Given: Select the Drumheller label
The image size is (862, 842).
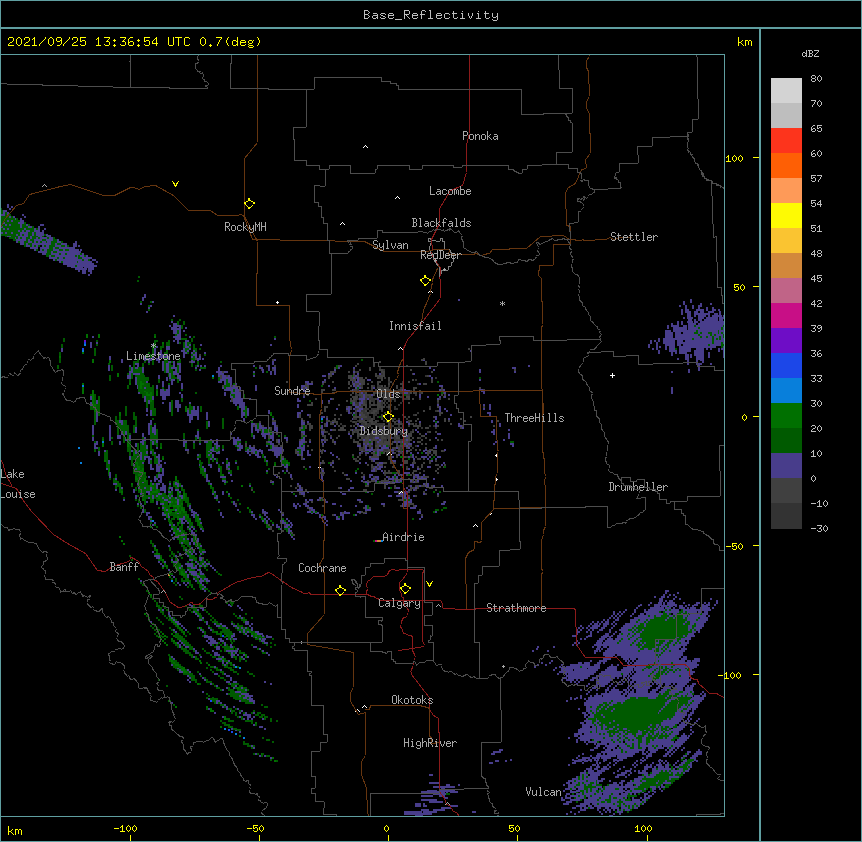Looking at the screenshot, I should coord(638,487).
